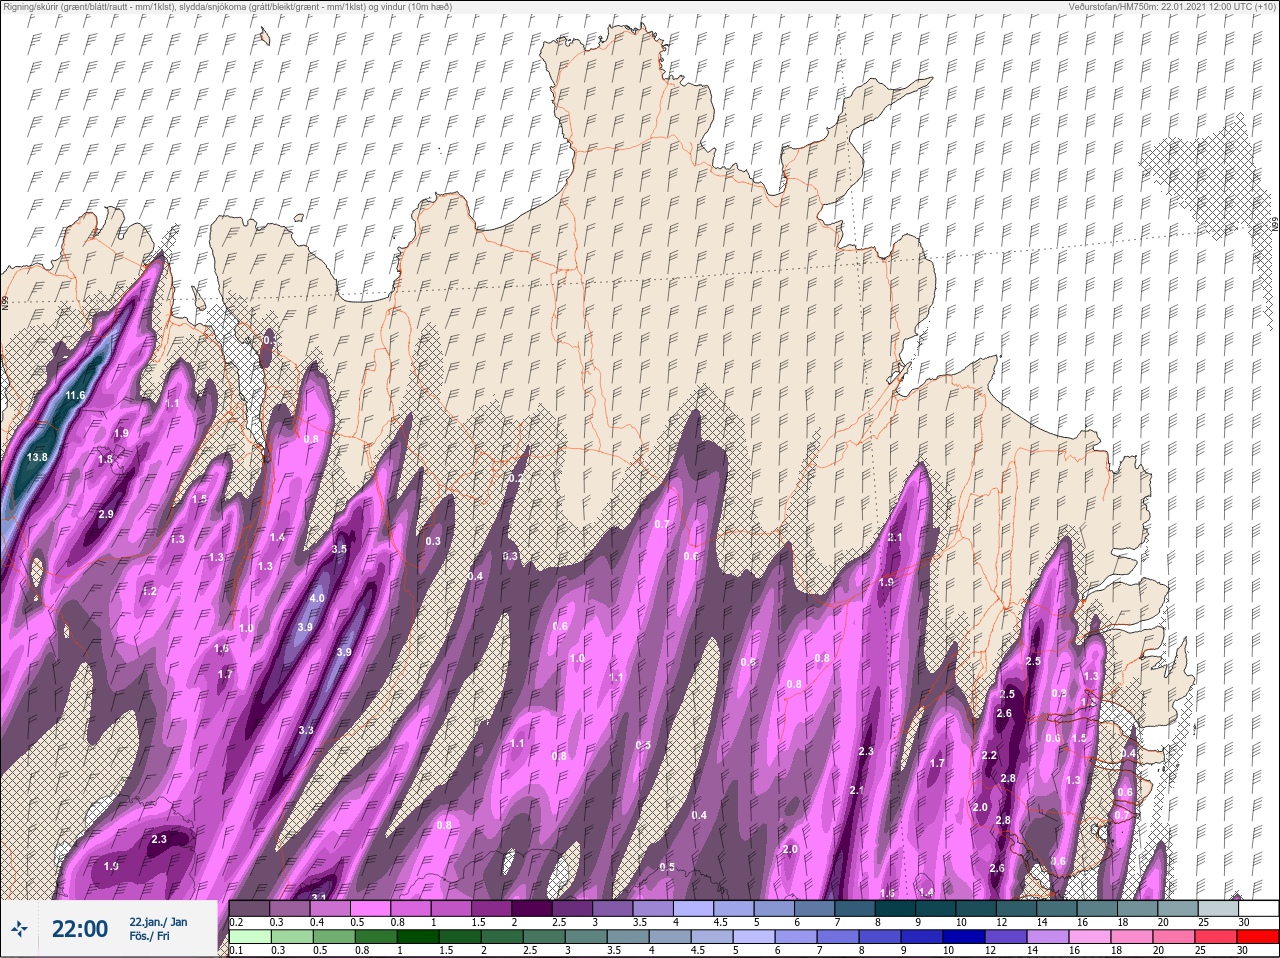Click the 22:00 forecast time display
Screen dimensions: 1280x958
pyautogui.click(x=79, y=929)
